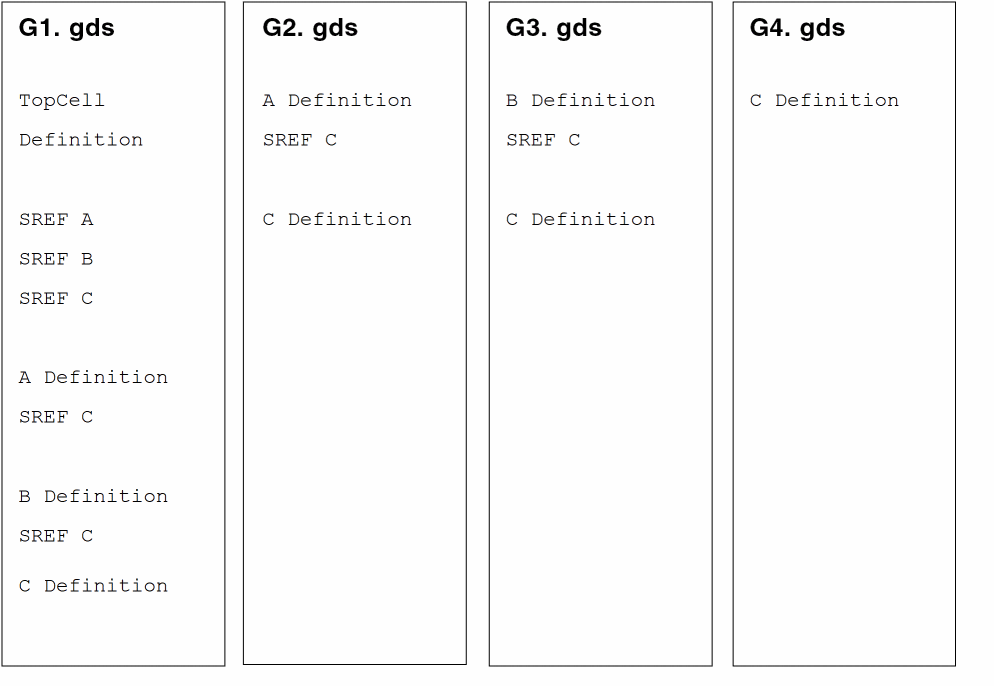Image resolution: width=994 pixels, height=686 pixels.
Task: Select C Definition in the G2 box
Action: click(x=337, y=219)
